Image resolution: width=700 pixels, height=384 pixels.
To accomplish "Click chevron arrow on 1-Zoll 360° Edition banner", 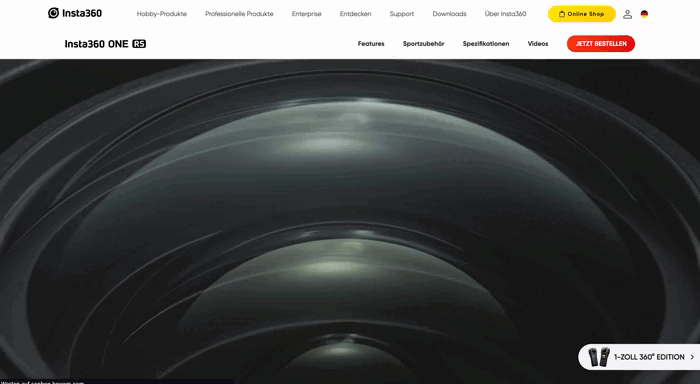I will 692,357.
